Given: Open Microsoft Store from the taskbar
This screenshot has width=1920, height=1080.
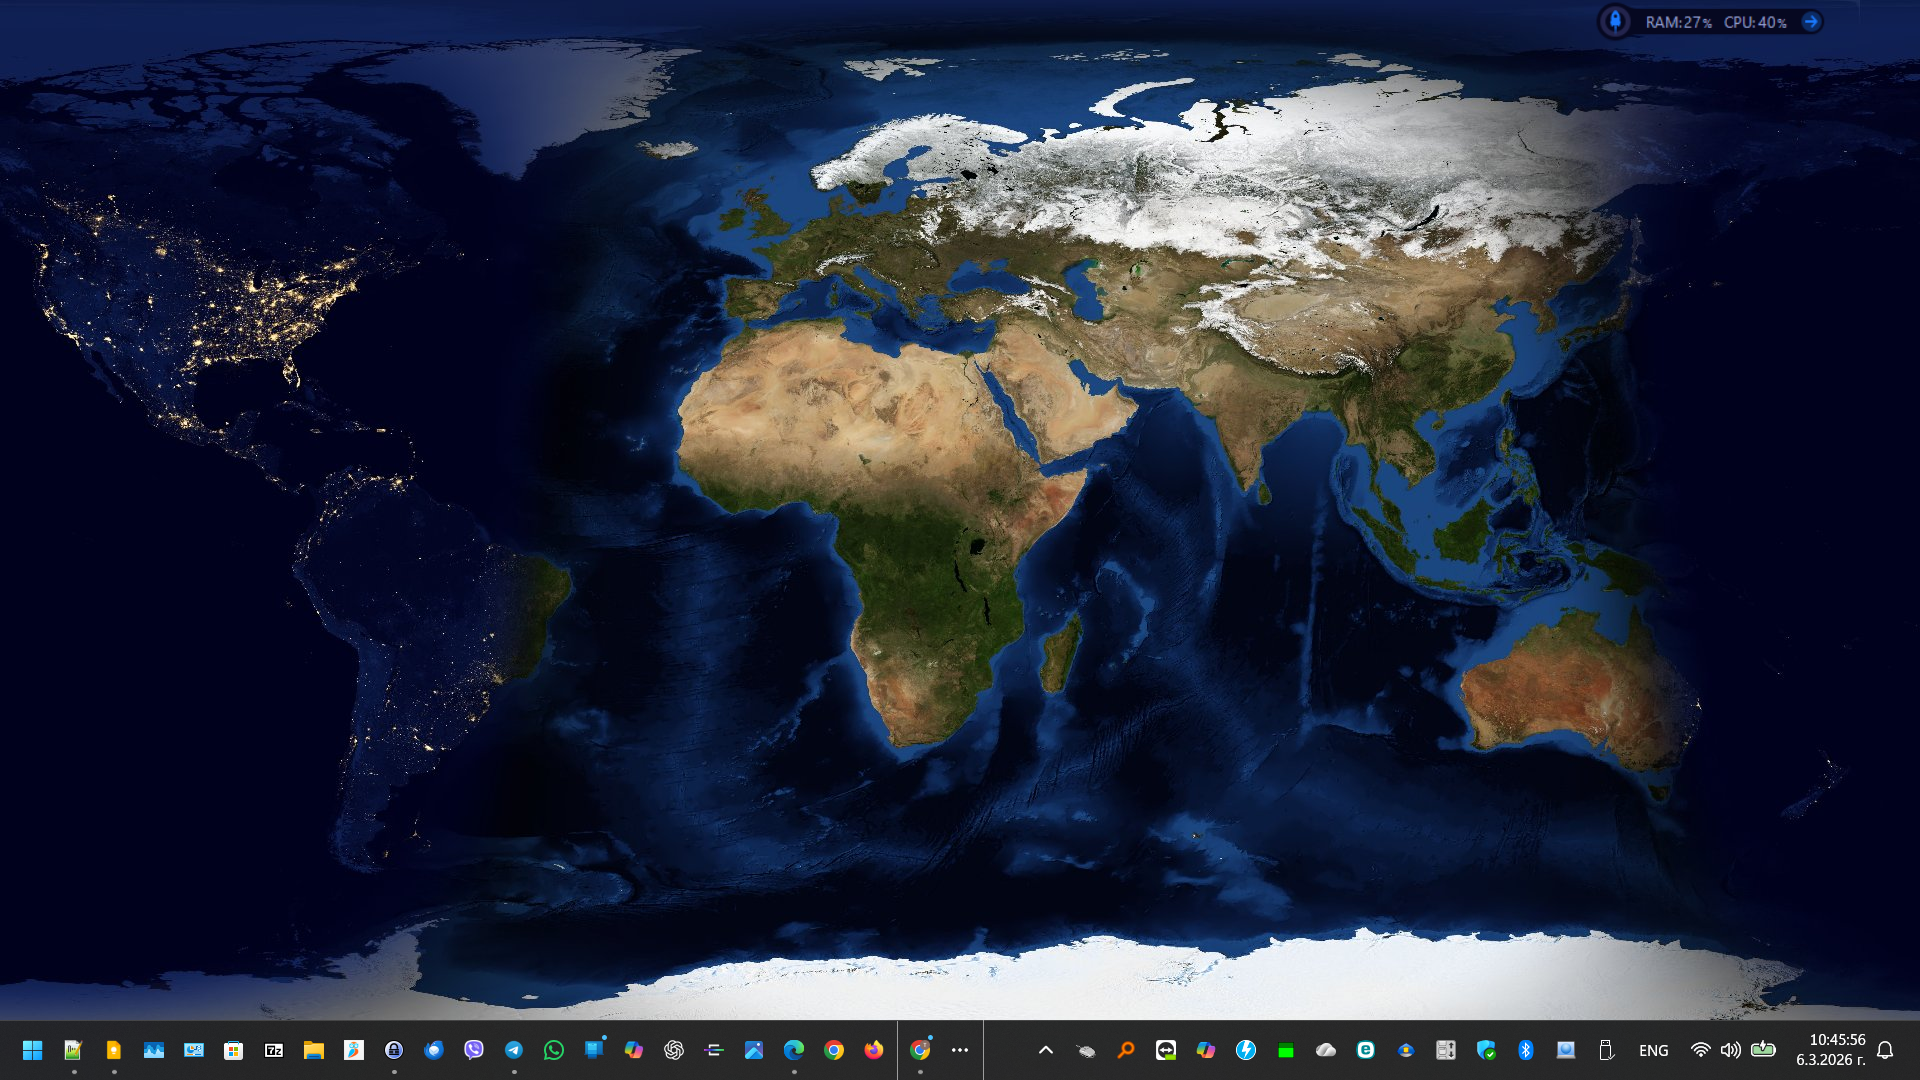Looking at the screenshot, I should coord(233,1050).
